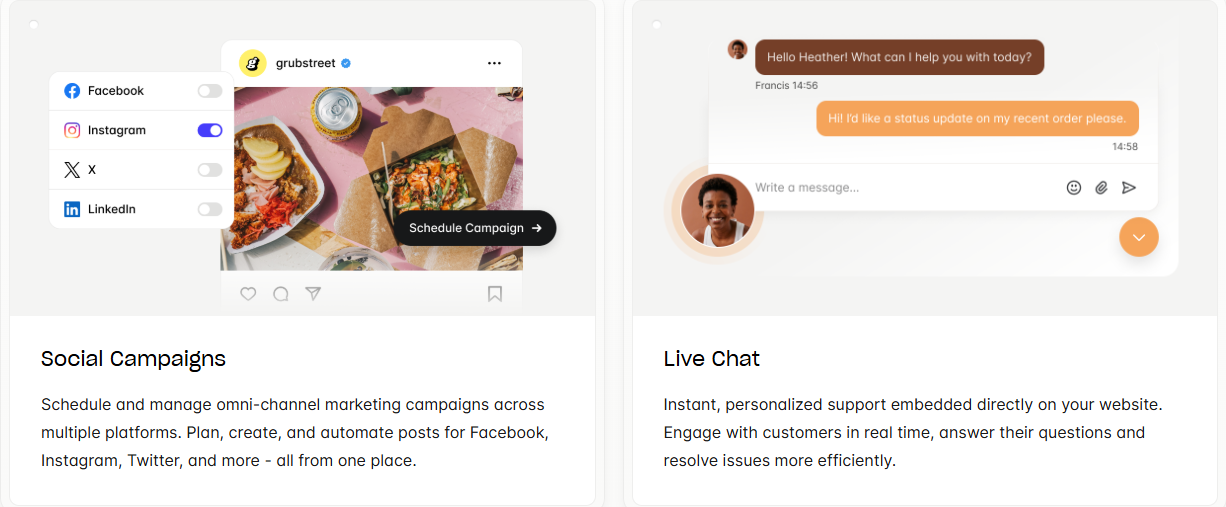This screenshot has width=1226, height=507.
Task: Switch on the LinkedIn toggle
Action: pyautogui.click(x=210, y=209)
